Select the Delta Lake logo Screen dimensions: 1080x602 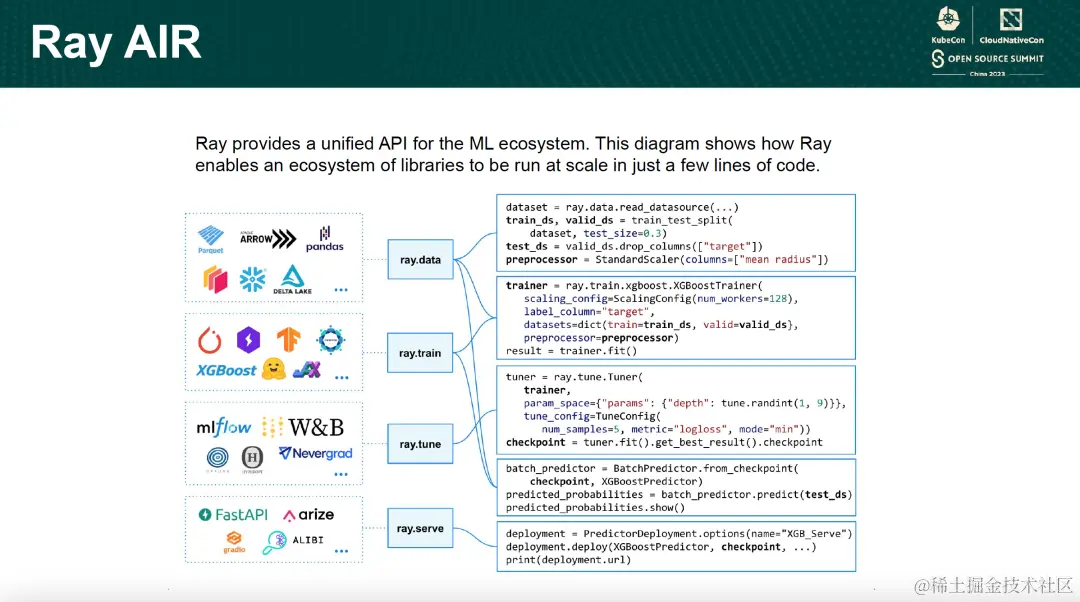click(x=293, y=280)
